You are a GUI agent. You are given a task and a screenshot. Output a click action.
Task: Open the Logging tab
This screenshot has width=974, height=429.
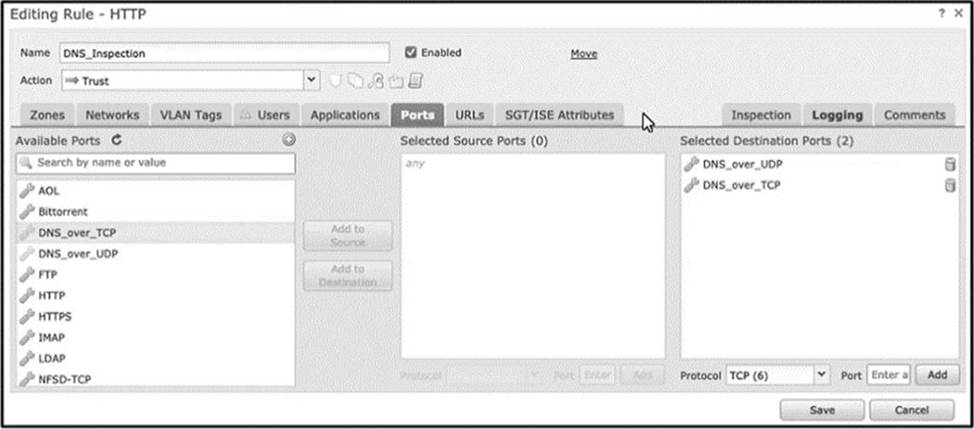pyautogui.click(x=838, y=115)
